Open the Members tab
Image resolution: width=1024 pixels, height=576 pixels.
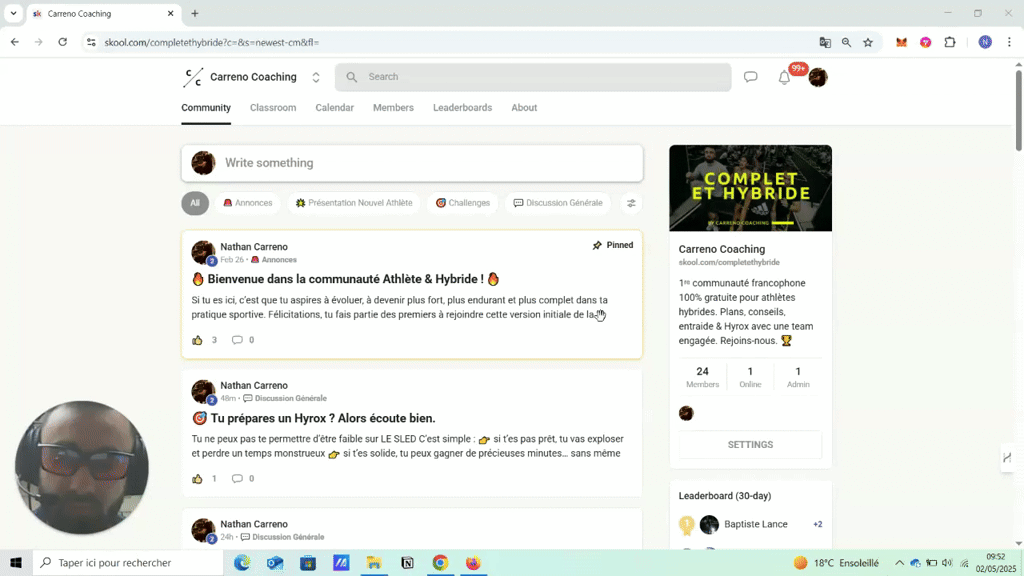pos(393,108)
